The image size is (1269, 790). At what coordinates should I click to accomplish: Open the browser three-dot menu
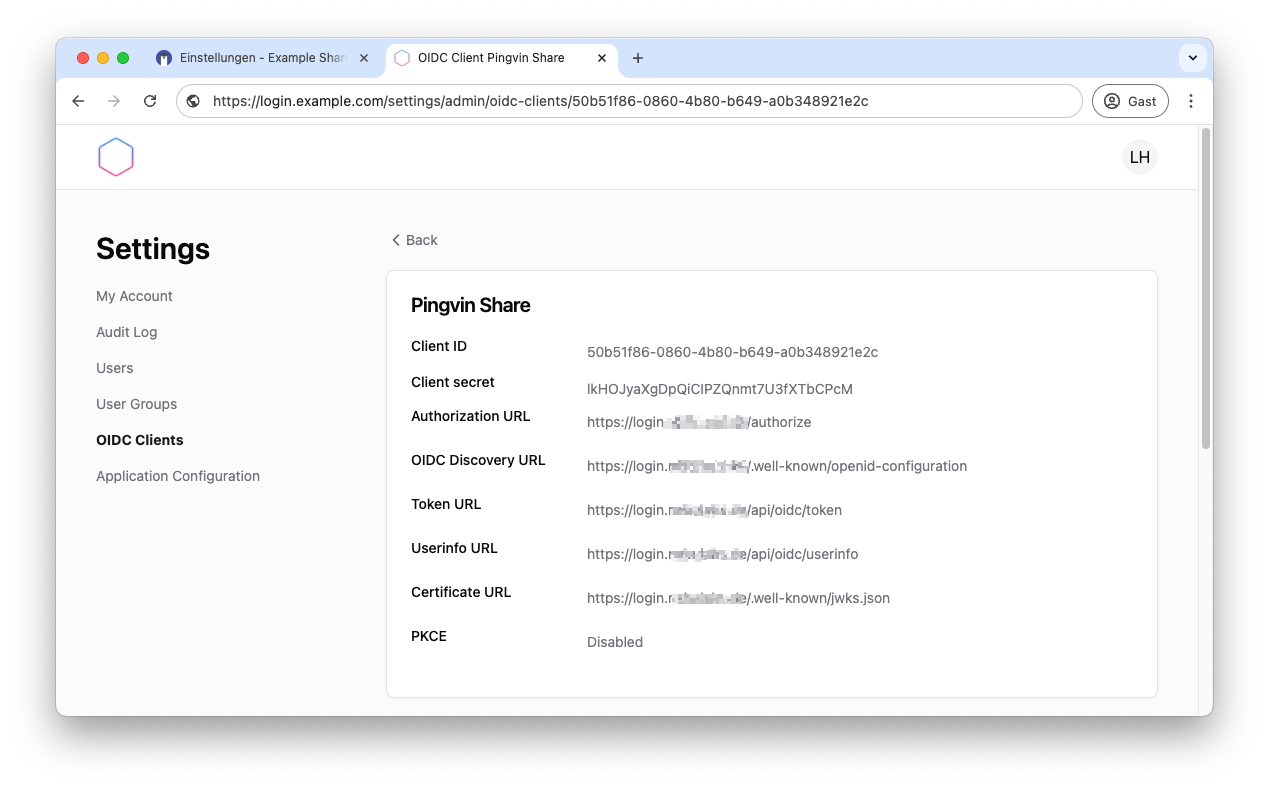pyautogui.click(x=1190, y=101)
